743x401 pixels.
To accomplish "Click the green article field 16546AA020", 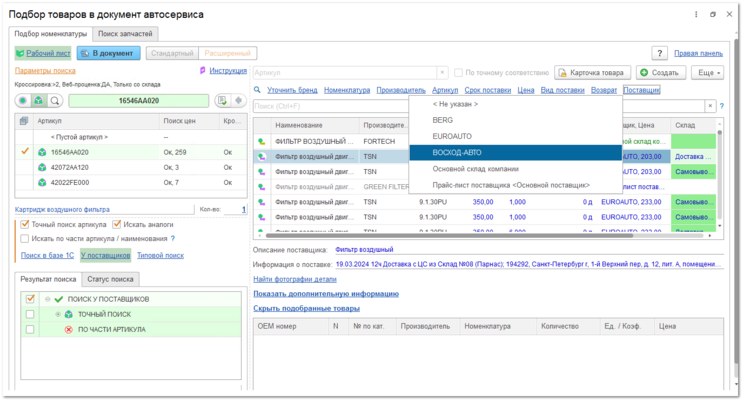I will 139,100.
